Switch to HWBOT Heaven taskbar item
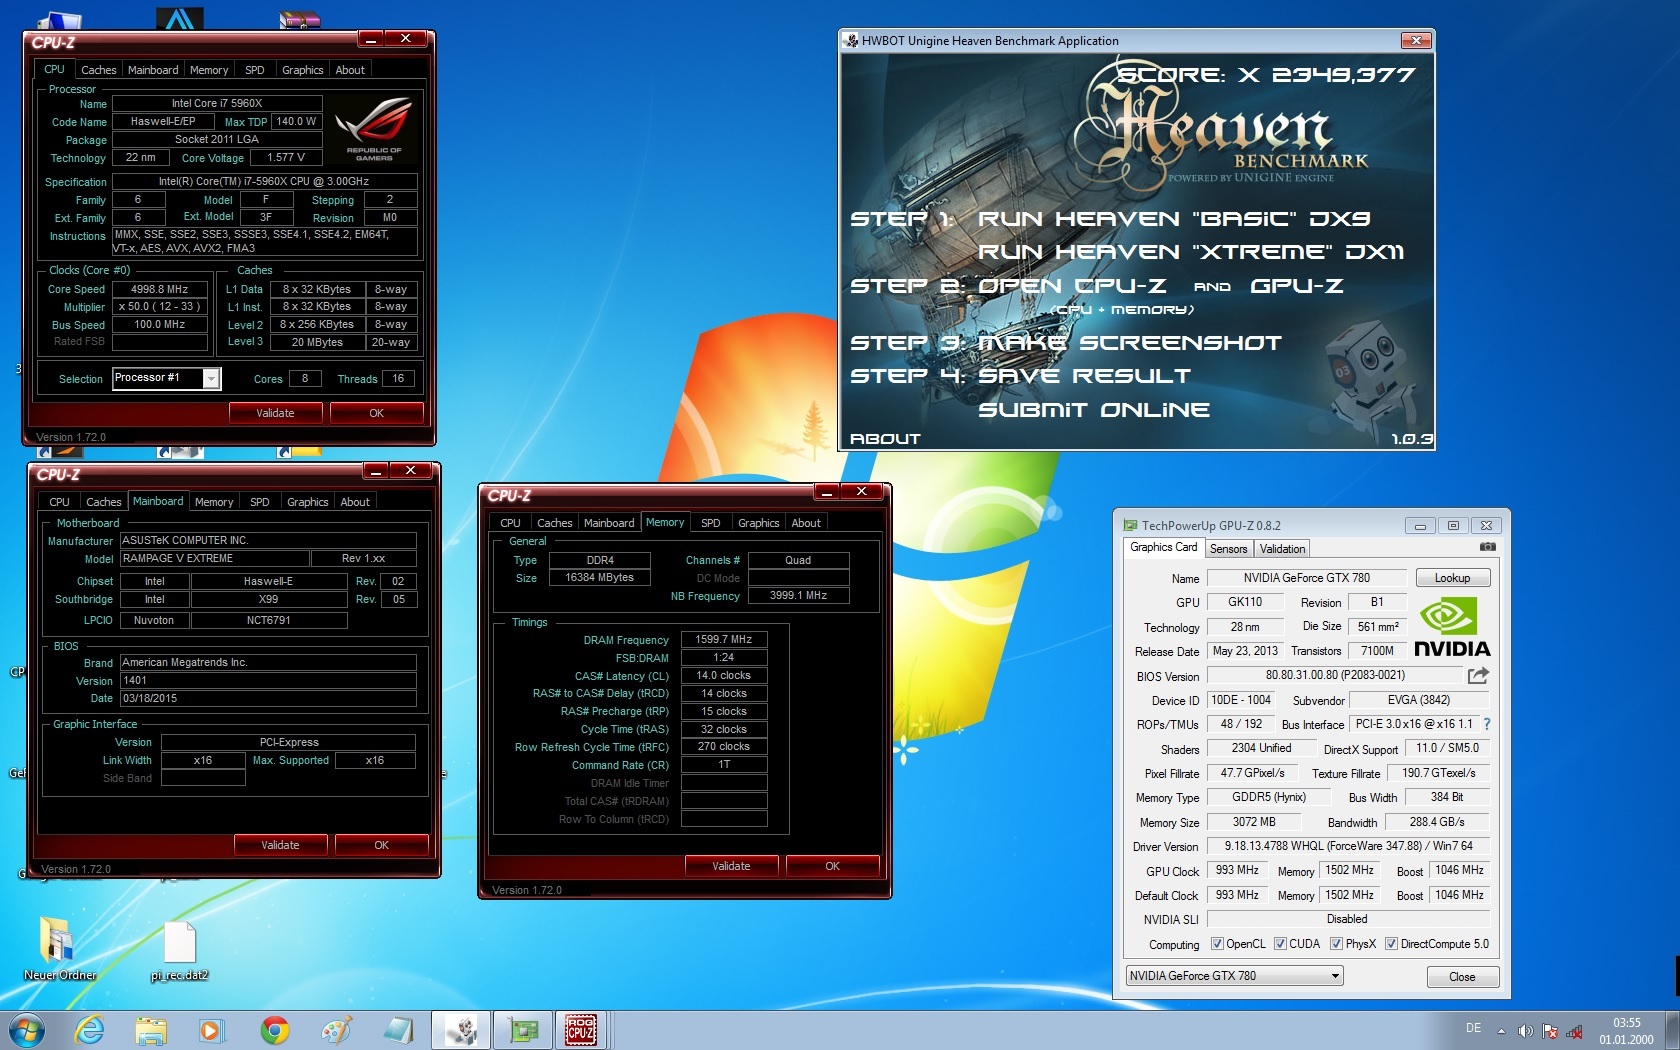1680x1050 pixels. tap(461, 1030)
